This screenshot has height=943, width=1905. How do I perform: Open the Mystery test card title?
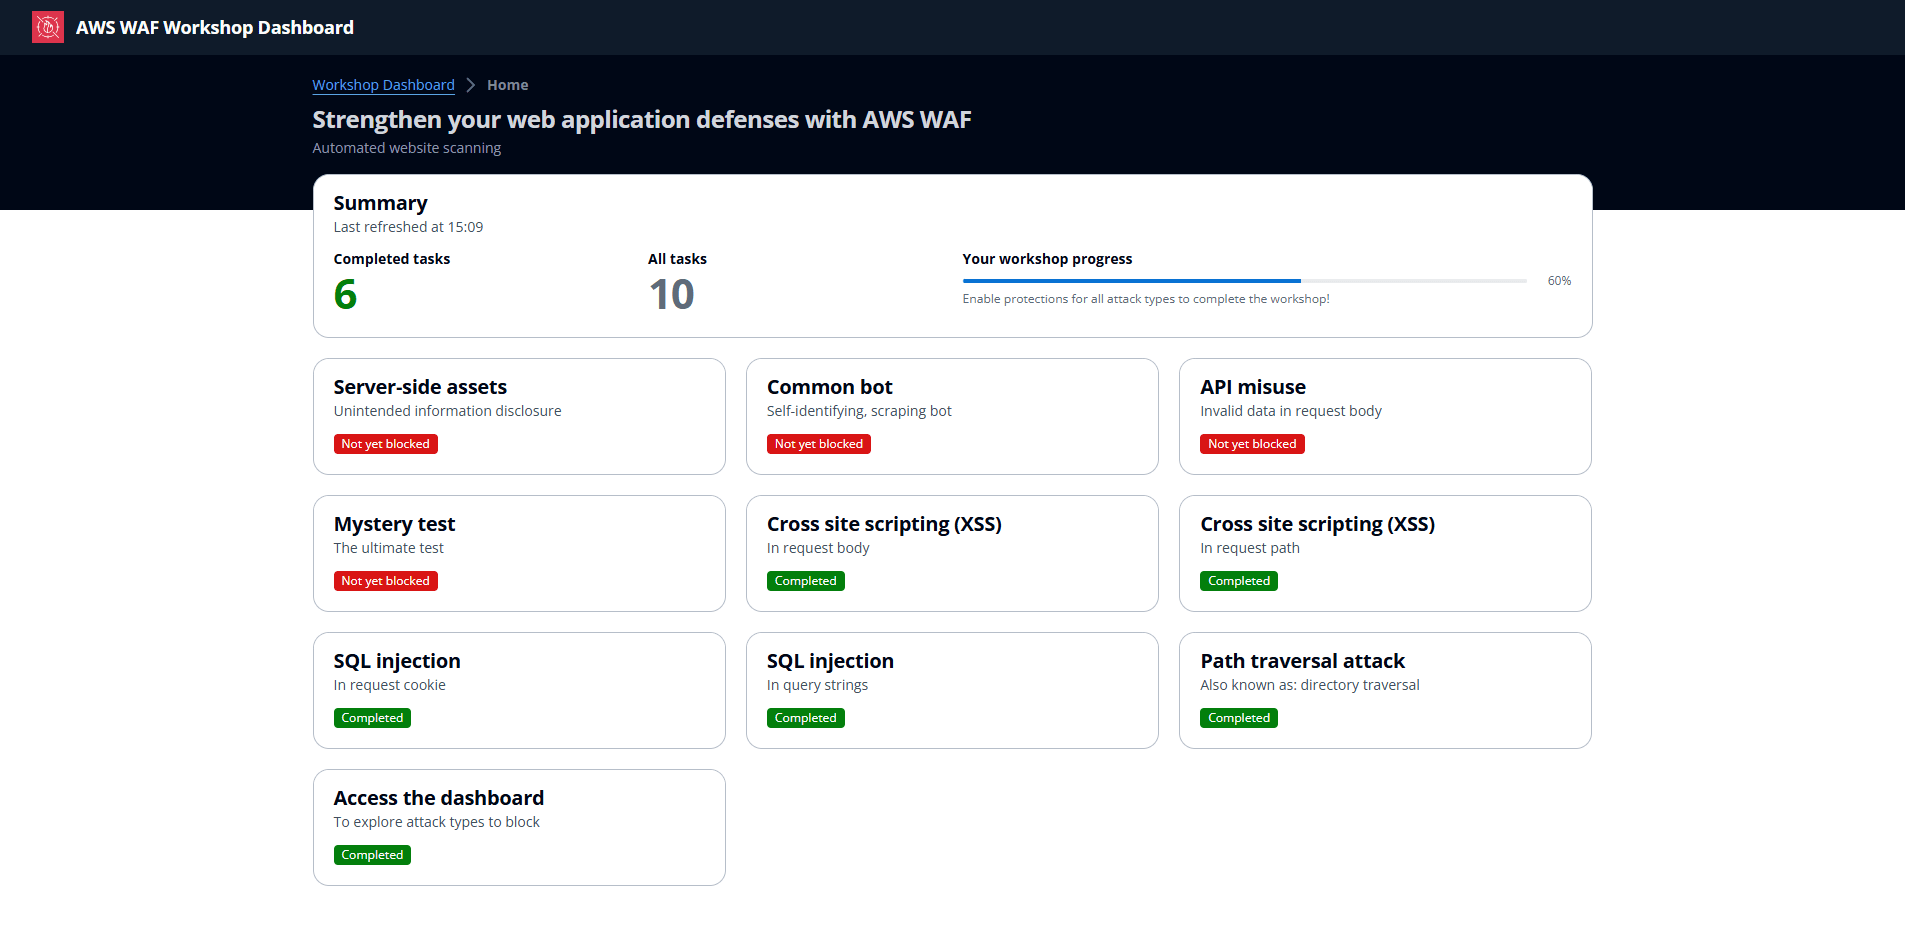pyautogui.click(x=394, y=524)
